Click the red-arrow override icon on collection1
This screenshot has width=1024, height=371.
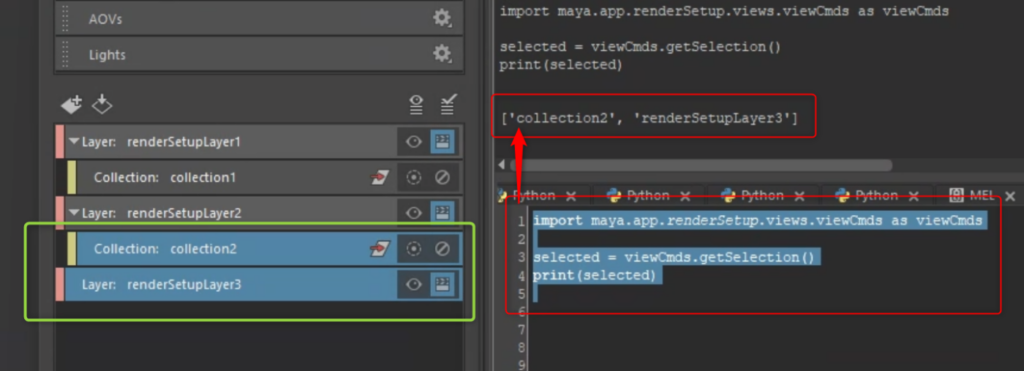pos(379,178)
